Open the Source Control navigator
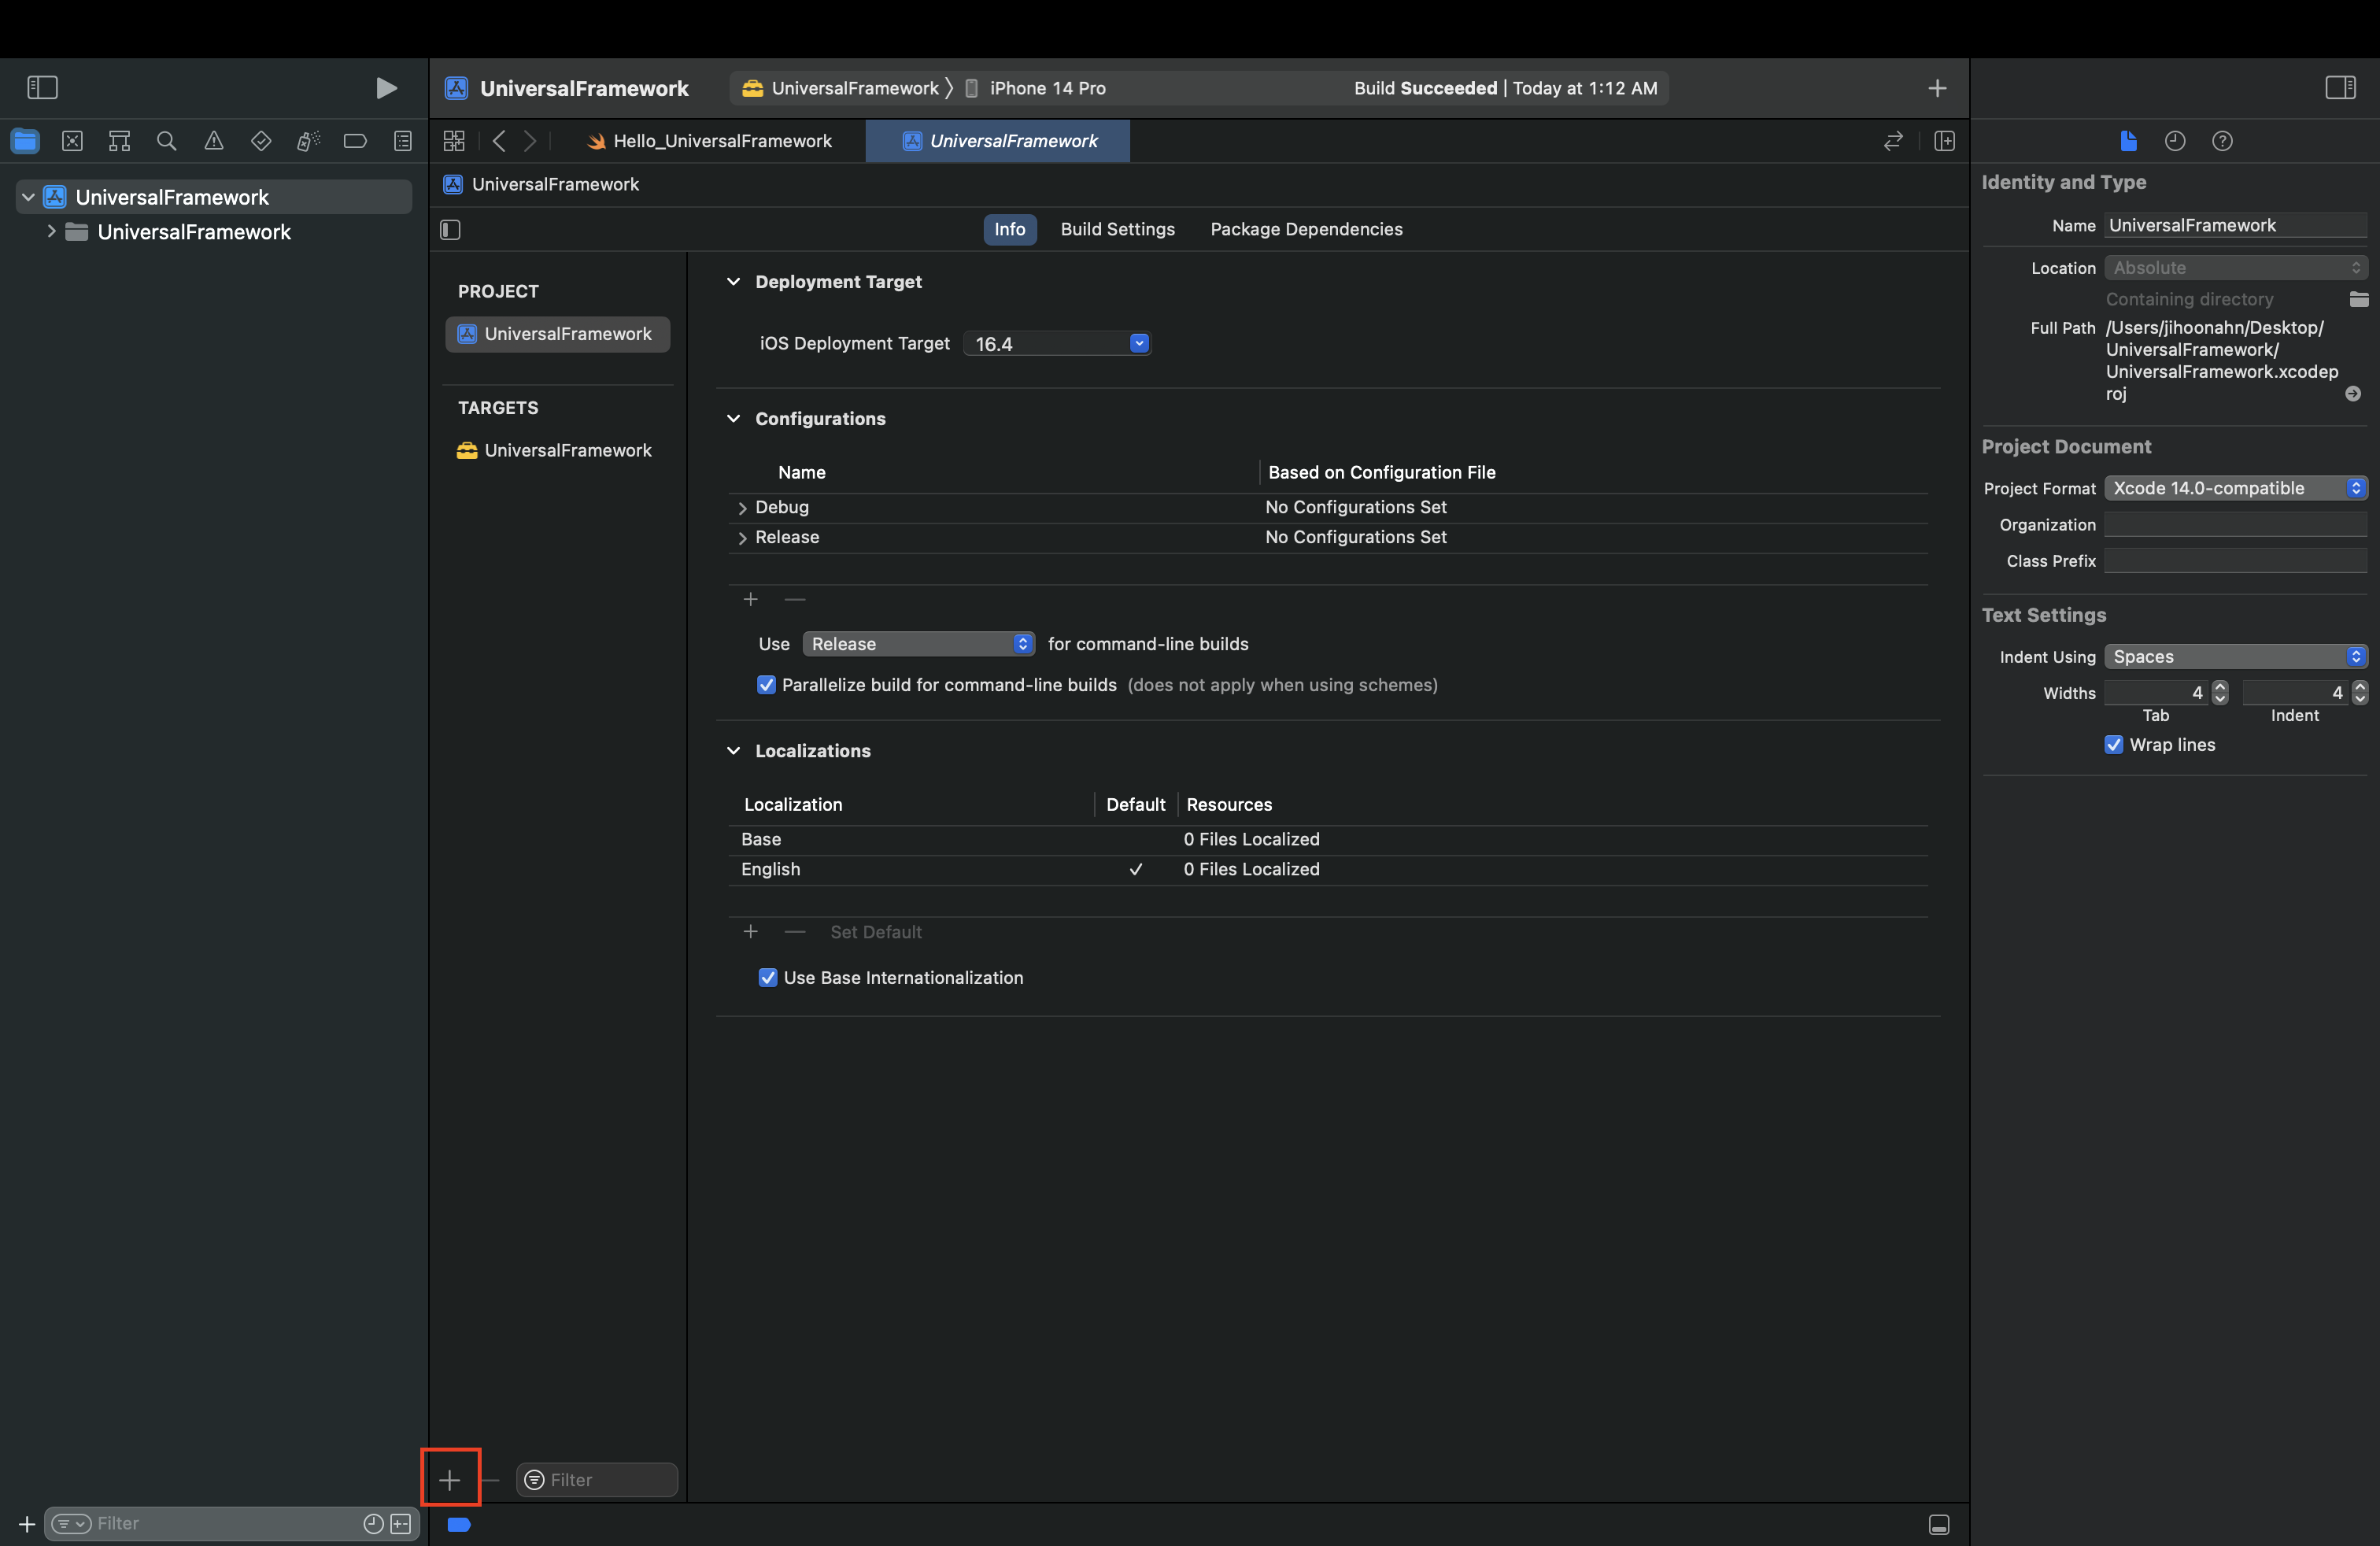This screenshot has width=2380, height=1546. tap(72, 141)
